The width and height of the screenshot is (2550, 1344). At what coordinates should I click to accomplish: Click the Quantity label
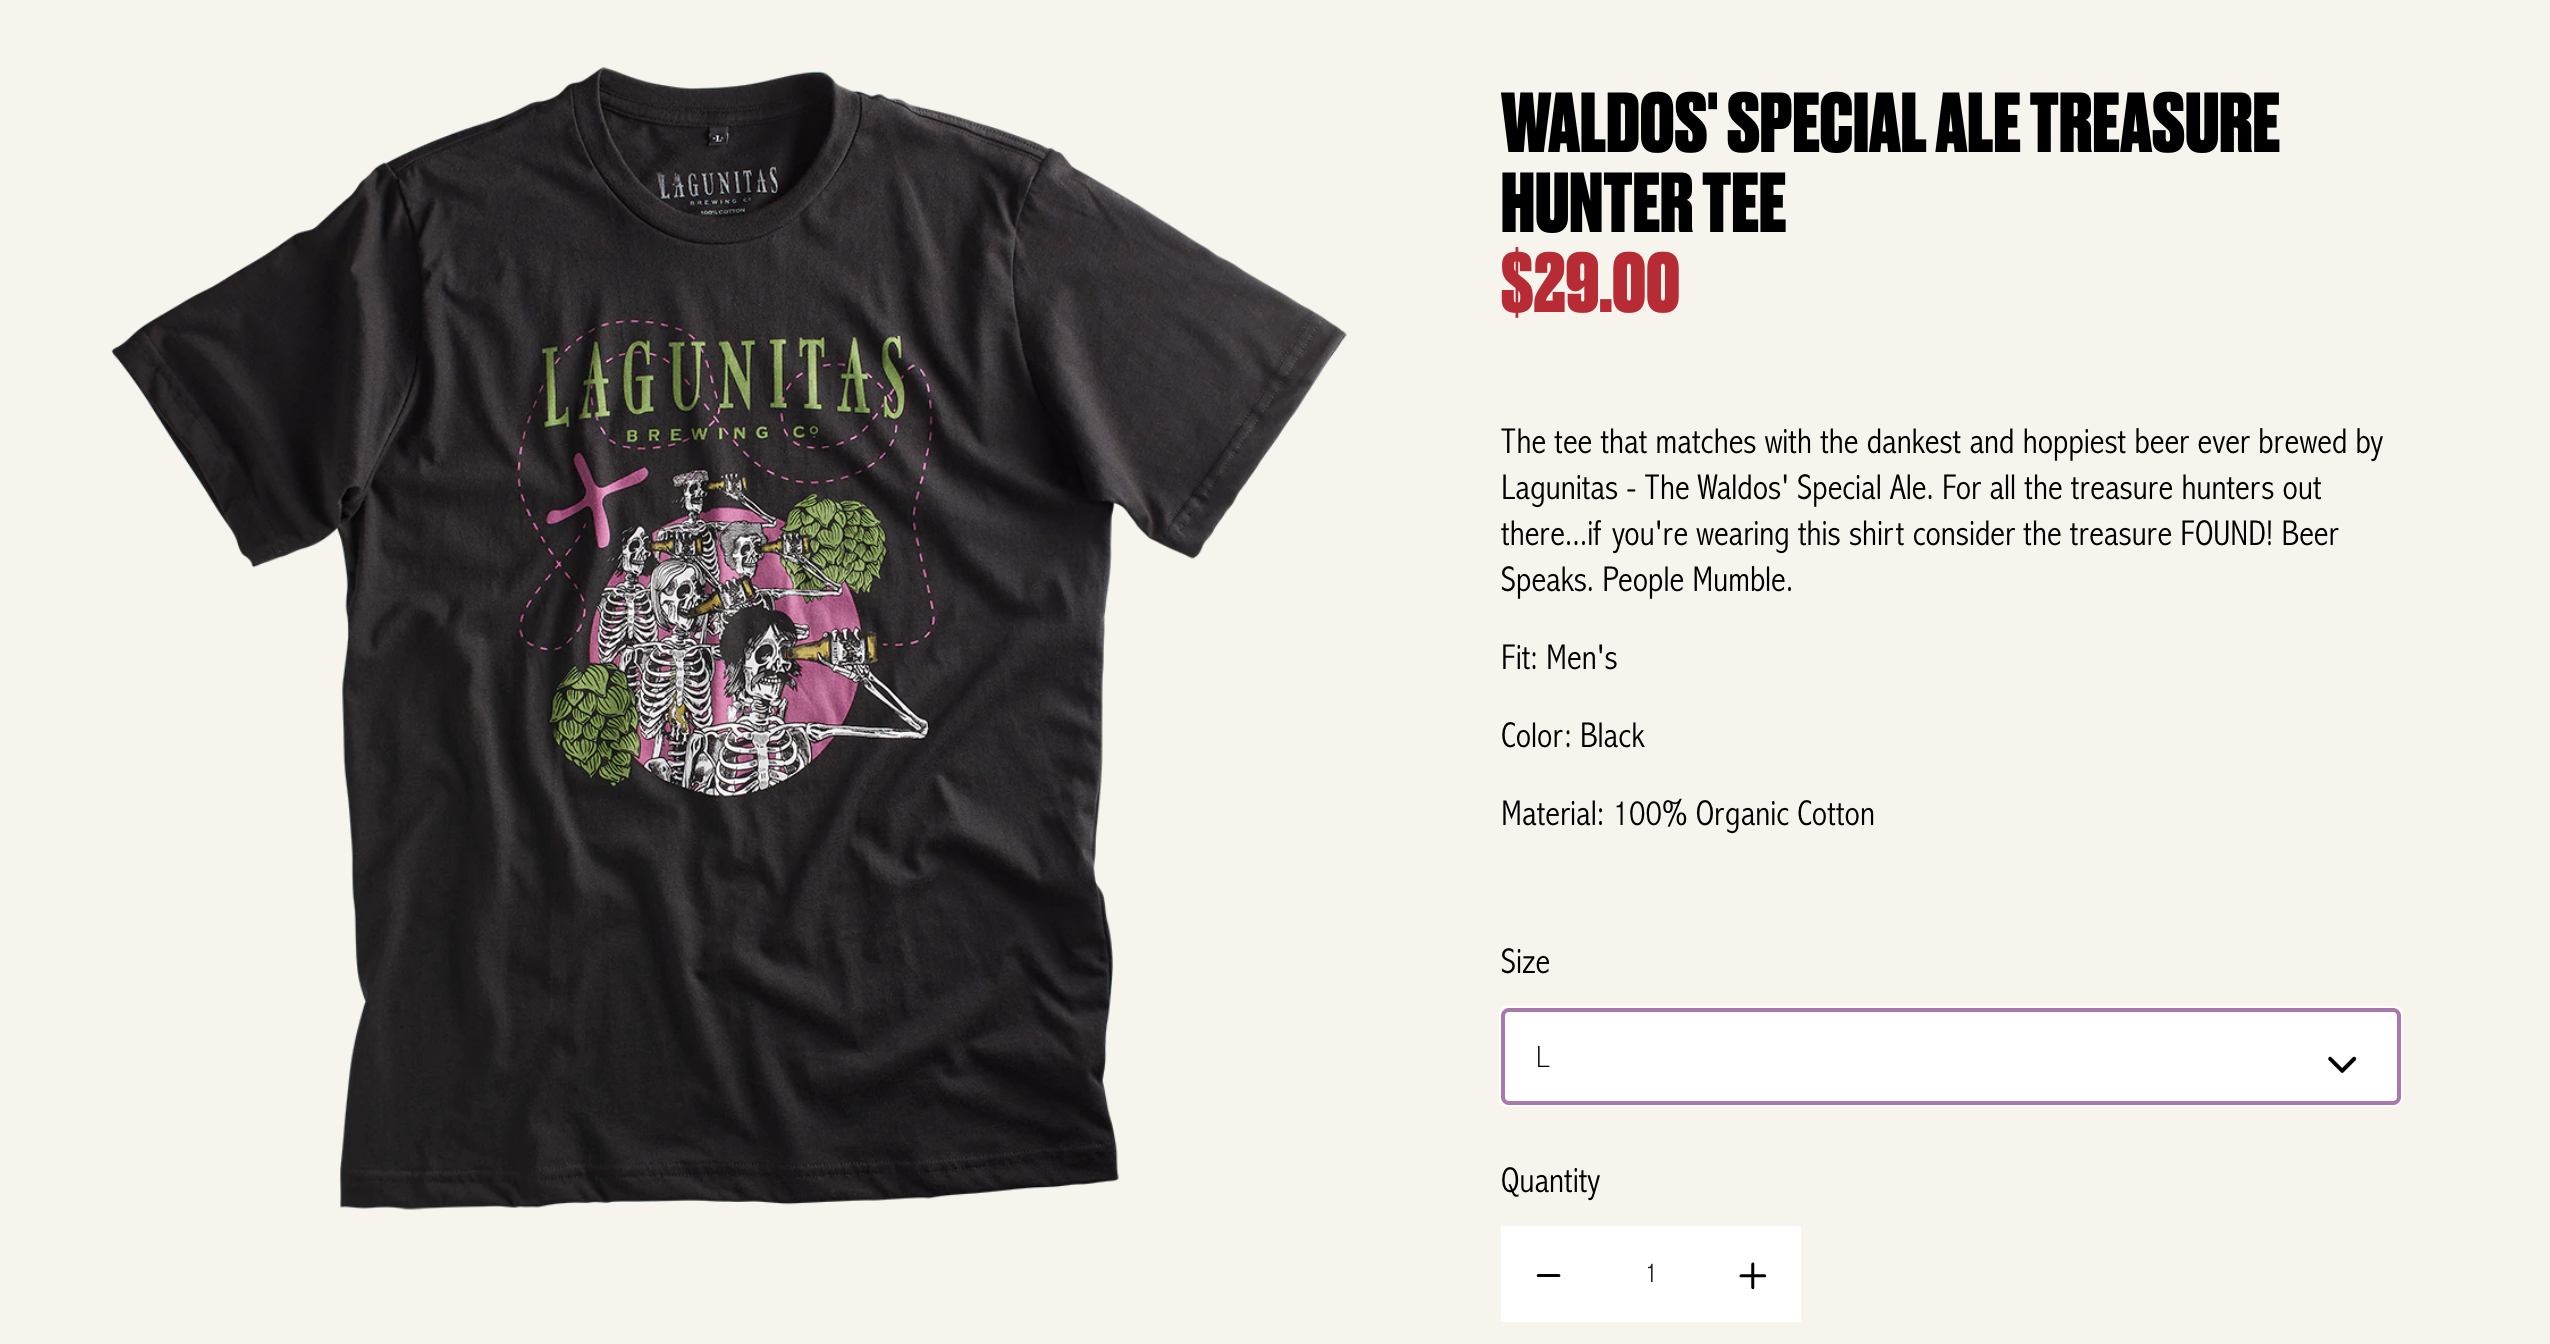click(1550, 1181)
